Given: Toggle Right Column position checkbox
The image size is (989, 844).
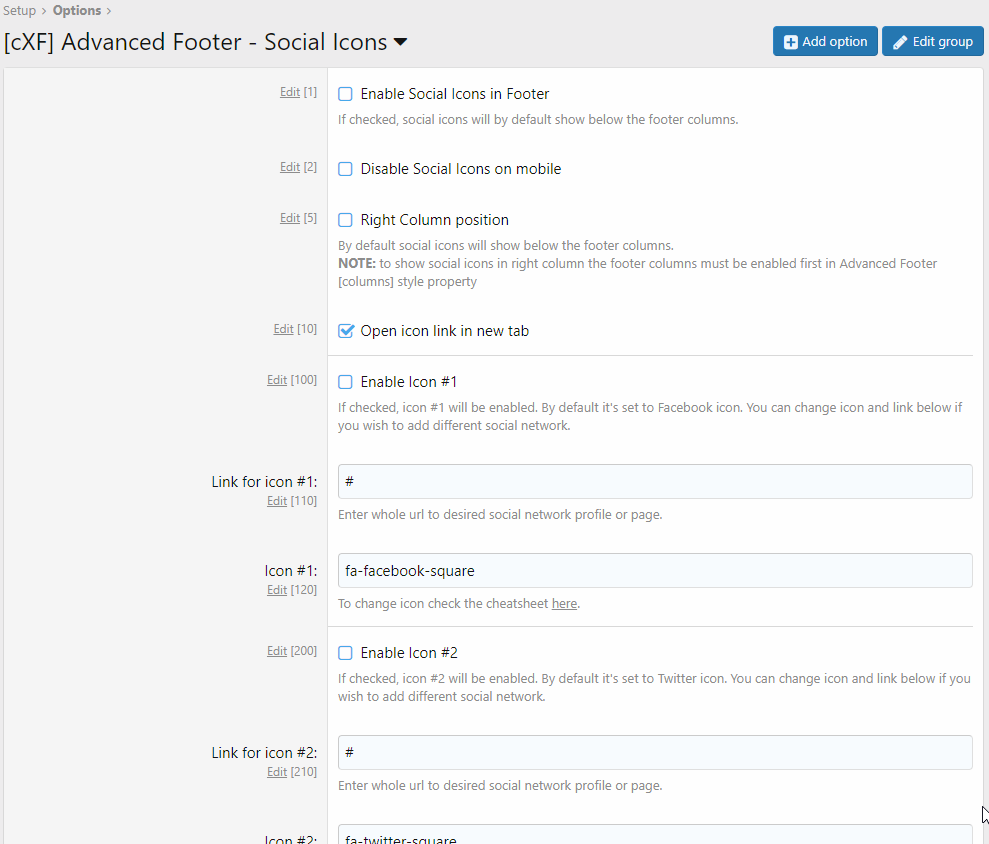Looking at the screenshot, I should tap(345, 220).
